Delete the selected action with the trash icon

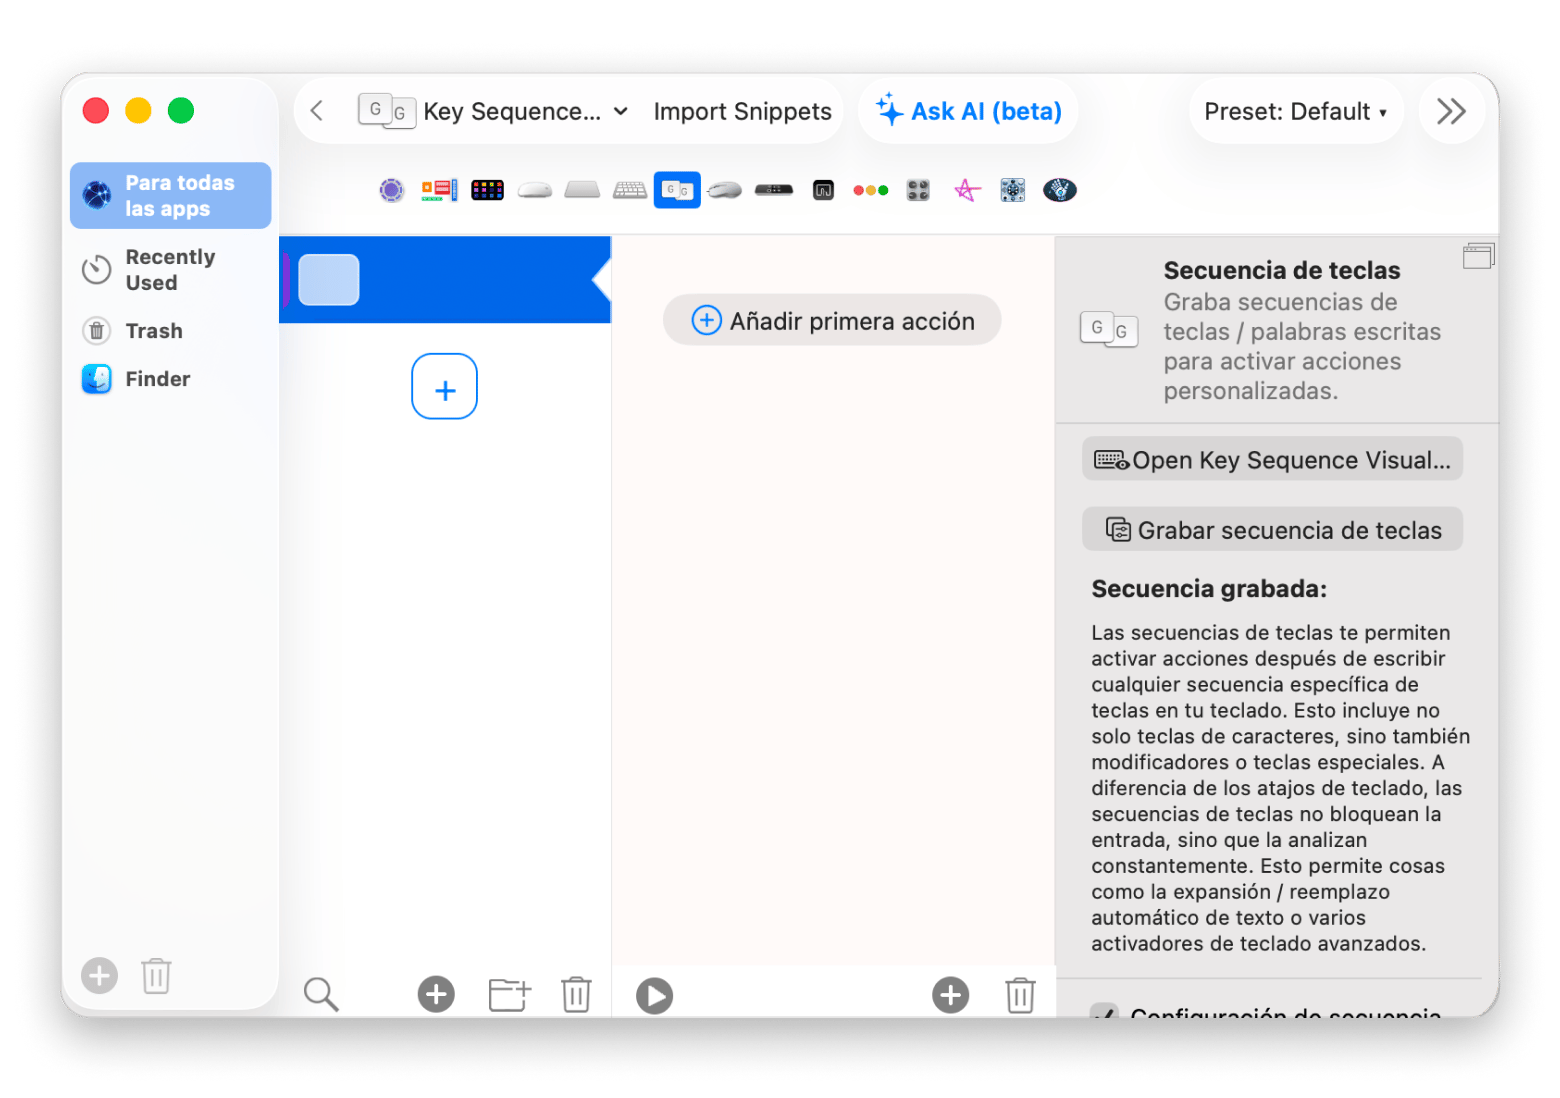pyautogui.click(x=1020, y=995)
